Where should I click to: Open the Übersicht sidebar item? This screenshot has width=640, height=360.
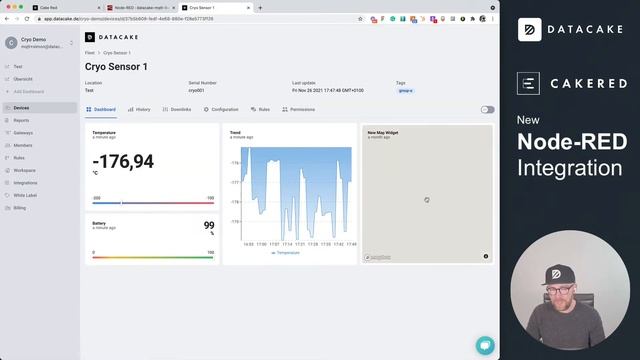pos(23,79)
